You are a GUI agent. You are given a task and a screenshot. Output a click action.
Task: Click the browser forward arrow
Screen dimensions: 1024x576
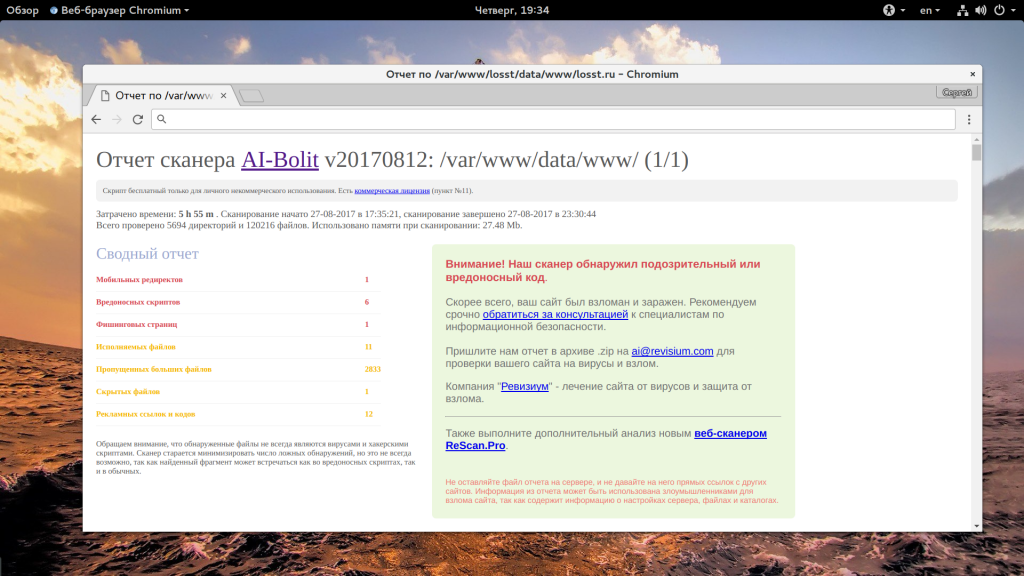[x=117, y=119]
